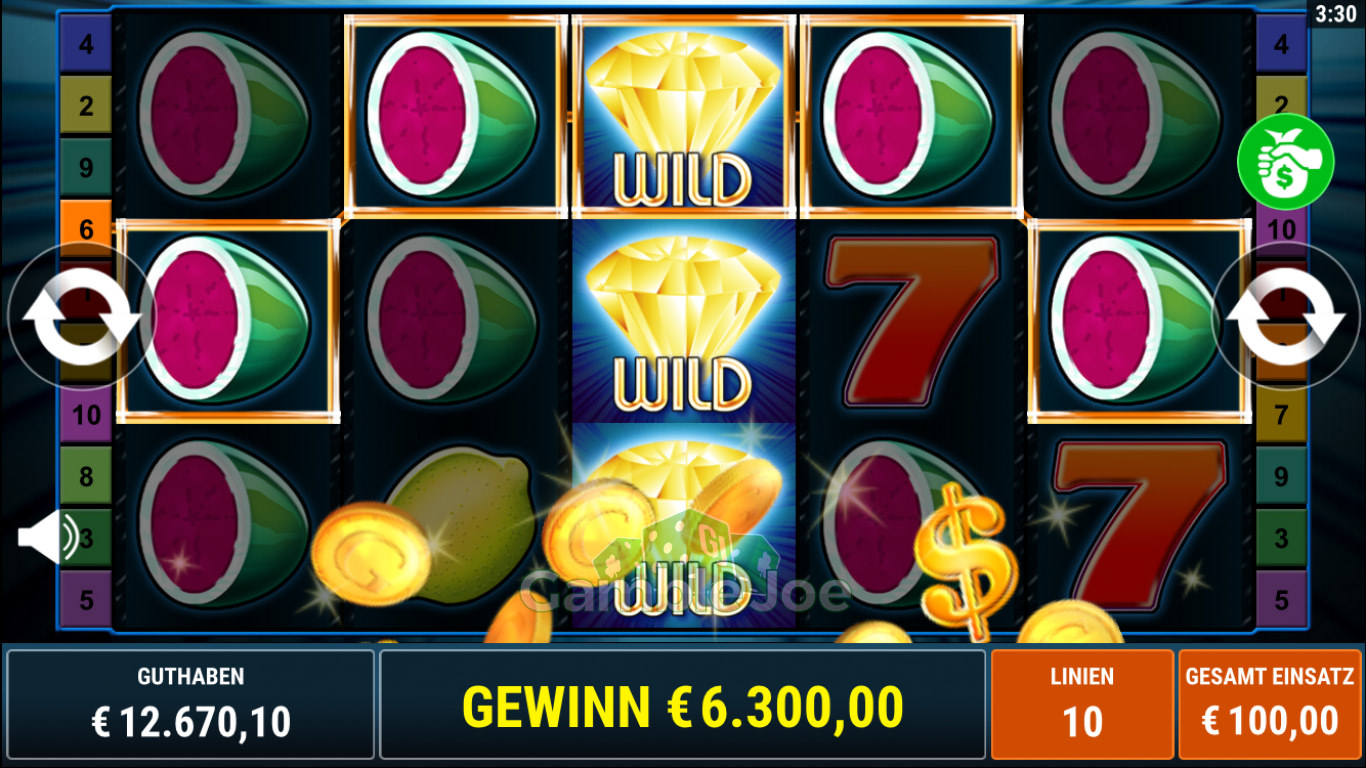The height and width of the screenshot is (768, 1366).
Task: Click the Guthaben balance panel
Action: pyautogui.click(x=190, y=704)
